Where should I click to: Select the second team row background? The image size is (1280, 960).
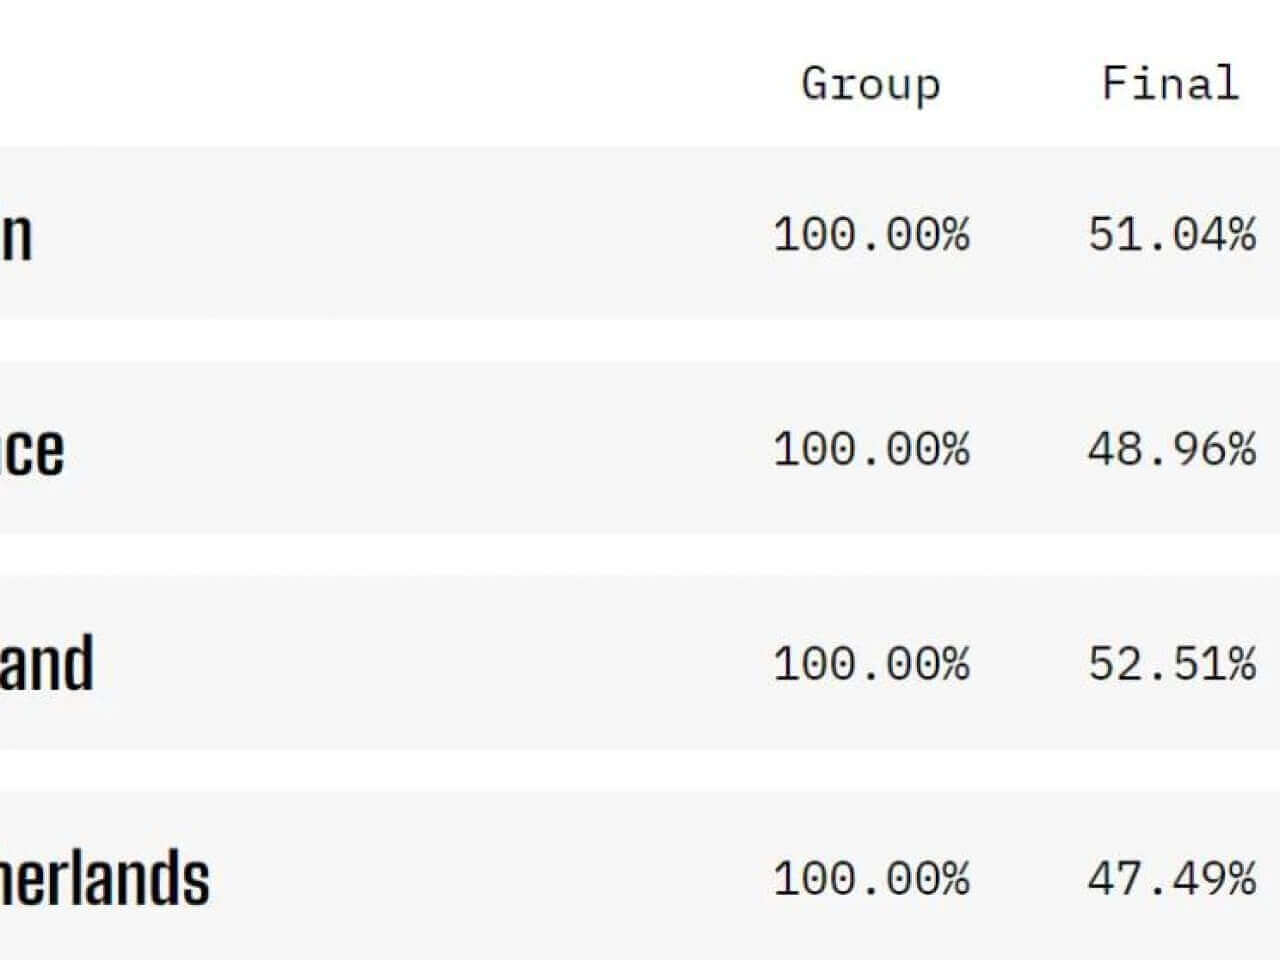point(640,447)
